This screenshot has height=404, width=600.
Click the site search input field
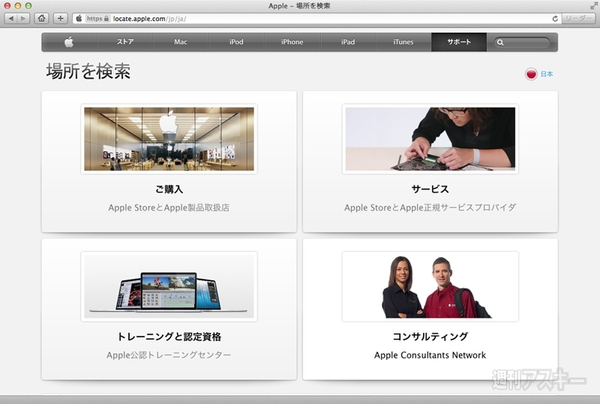click(x=522, y=42)
